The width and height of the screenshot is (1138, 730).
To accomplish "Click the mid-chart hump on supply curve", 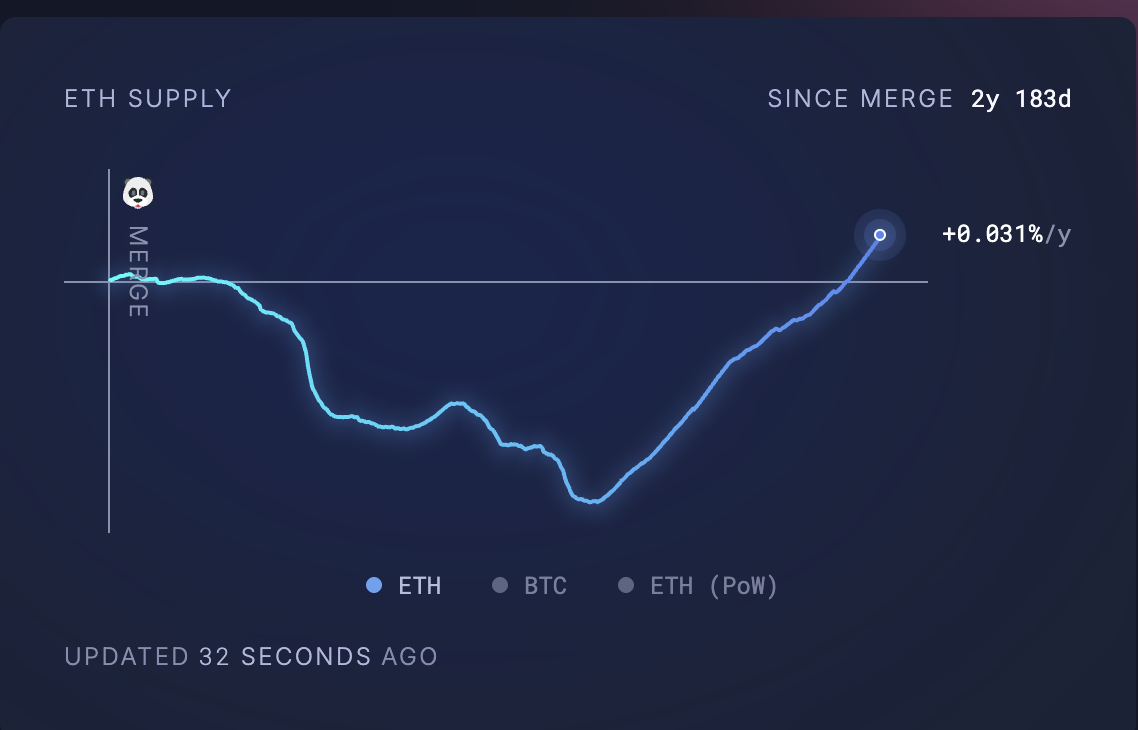I will [457, 403].
